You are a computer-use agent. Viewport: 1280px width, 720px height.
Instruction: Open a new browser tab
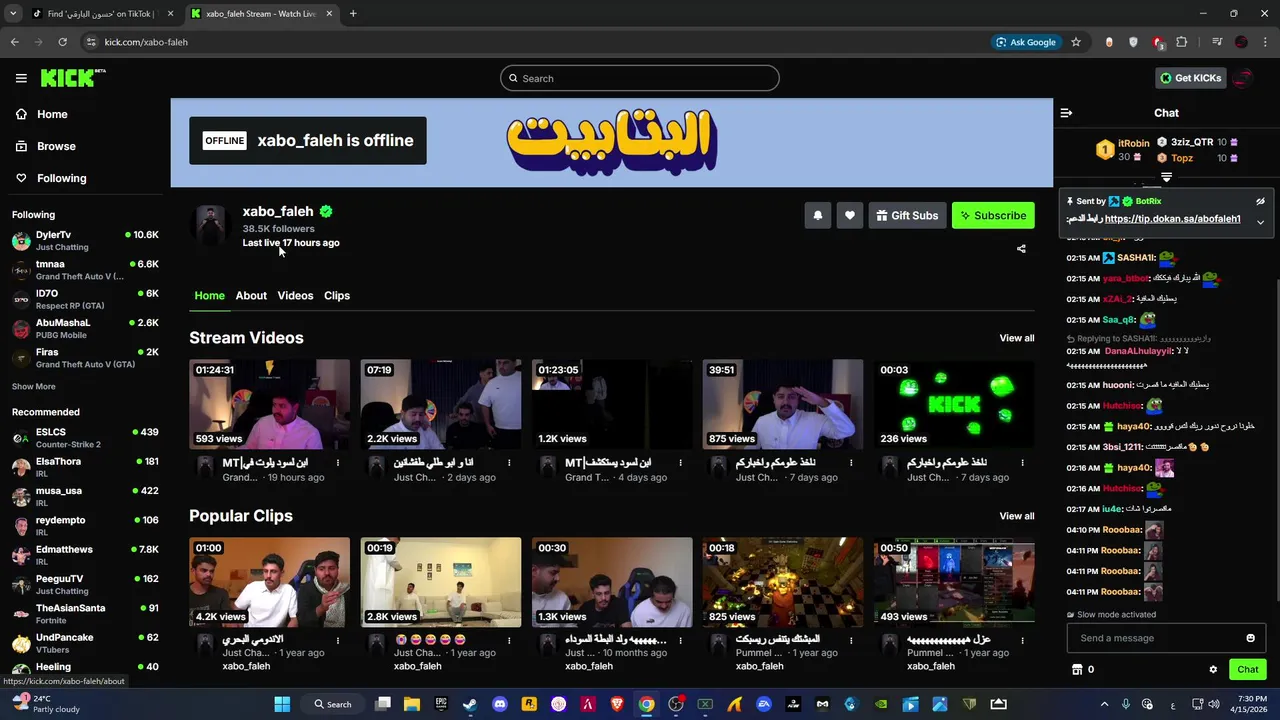click(x=353, y=13)
